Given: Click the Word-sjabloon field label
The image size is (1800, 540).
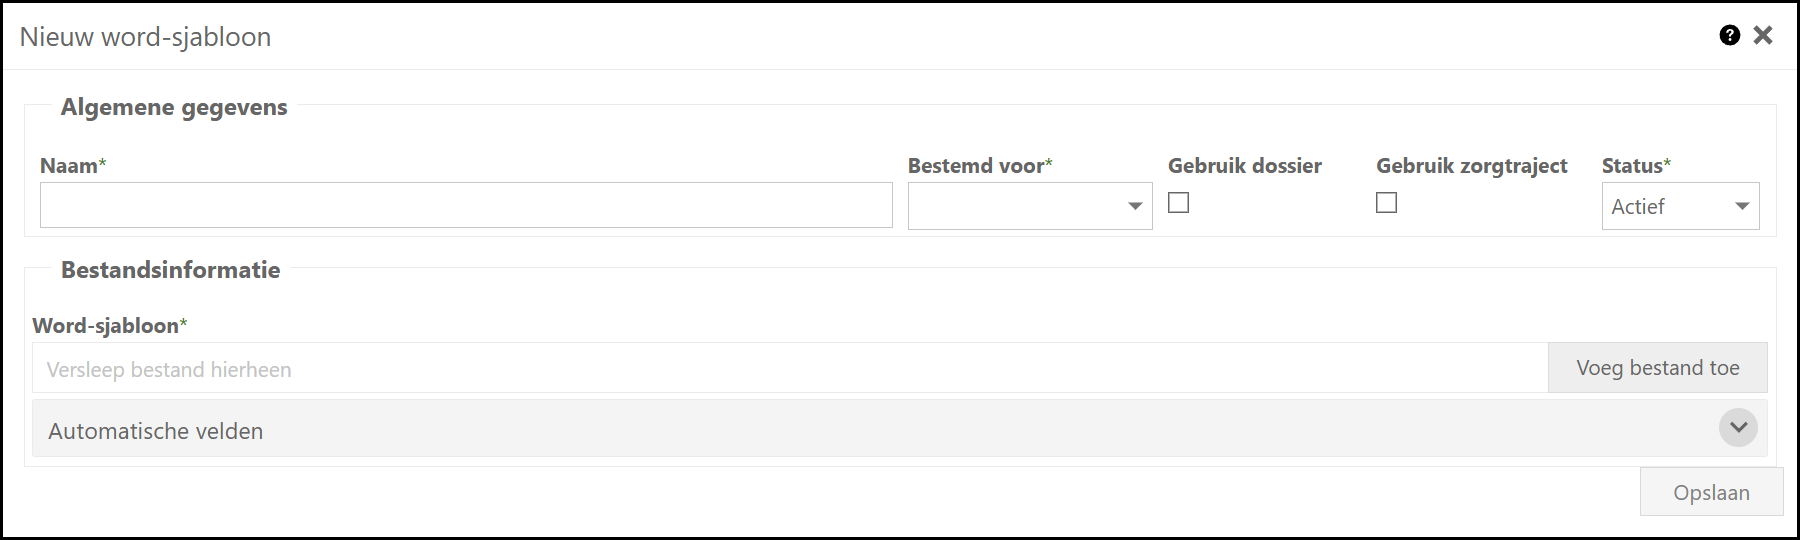Looking at the screenshot, I should [x=106, y=326].
